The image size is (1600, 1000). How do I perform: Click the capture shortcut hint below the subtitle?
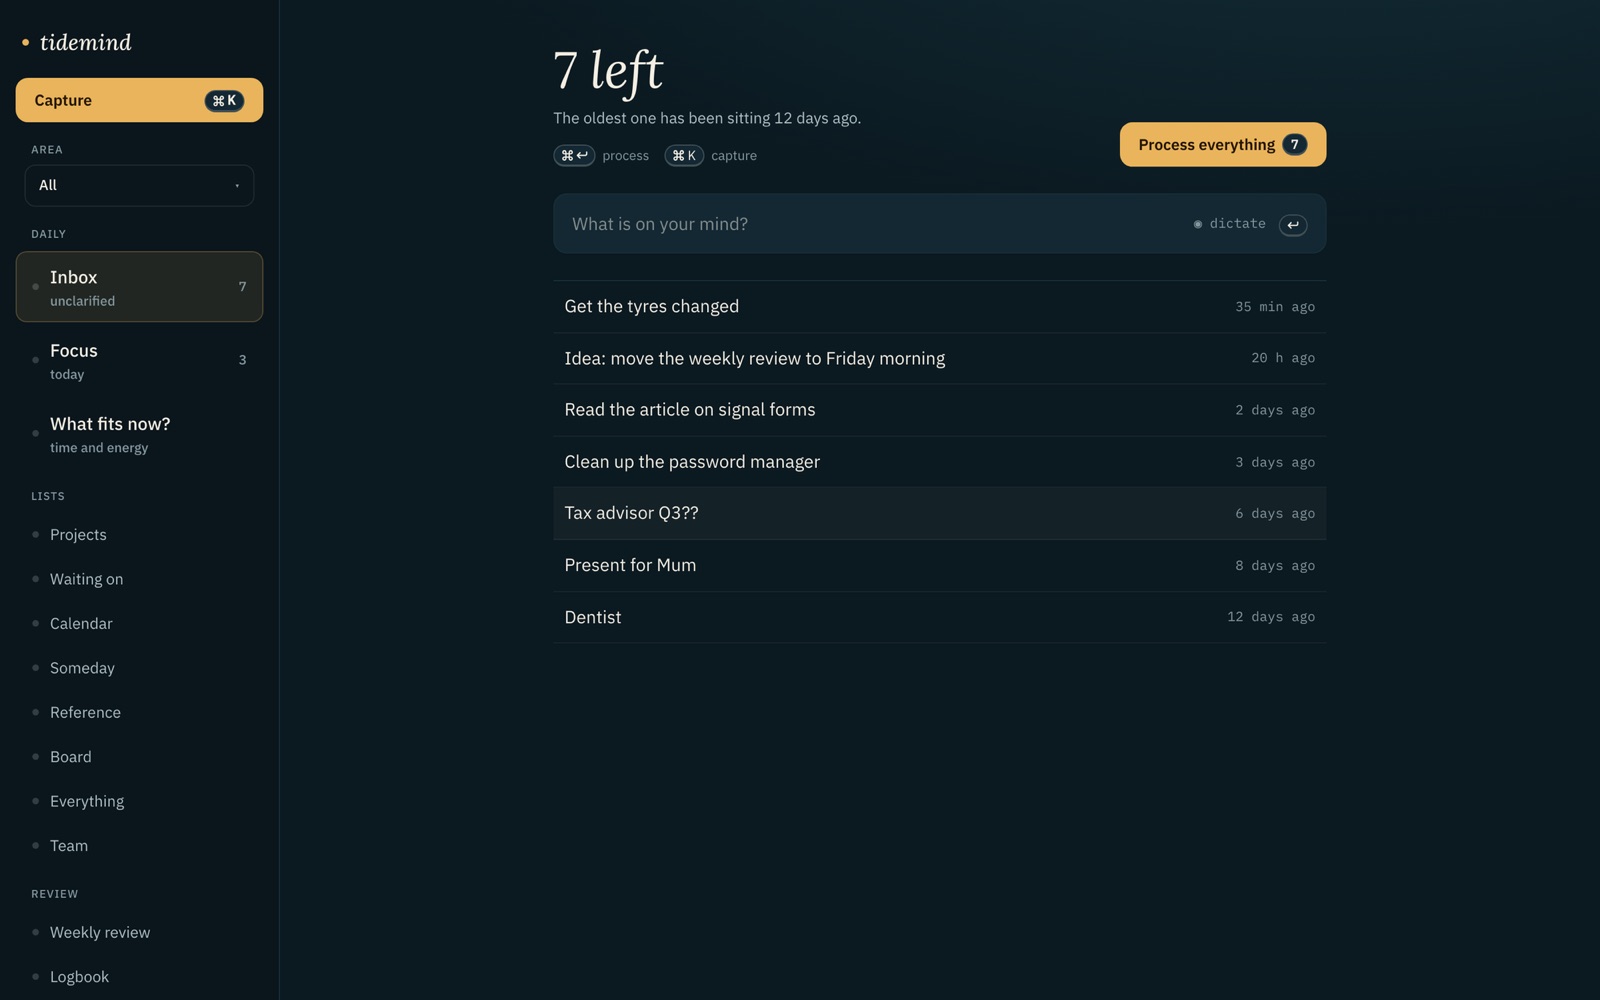pos(711,156)
